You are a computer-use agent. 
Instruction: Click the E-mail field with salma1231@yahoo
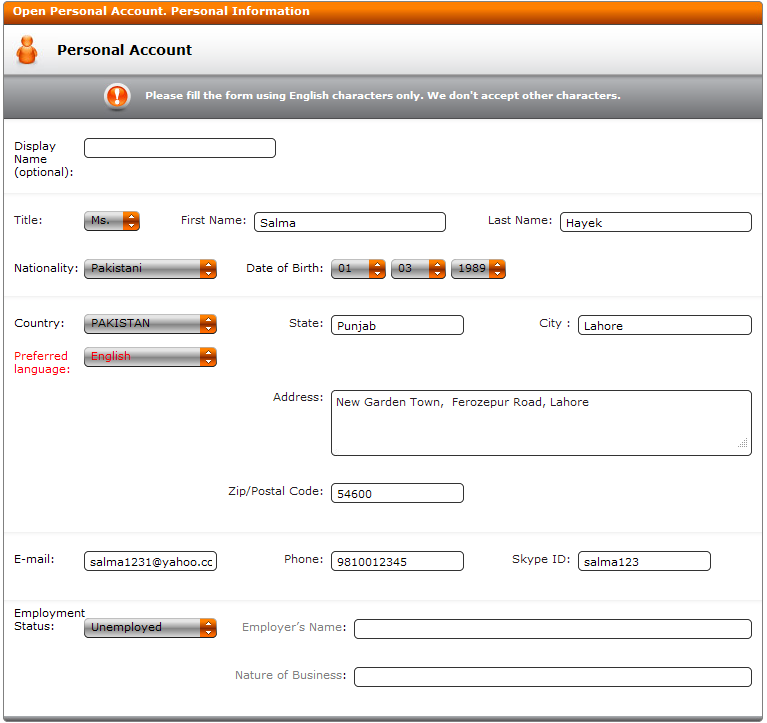[150, 561]
